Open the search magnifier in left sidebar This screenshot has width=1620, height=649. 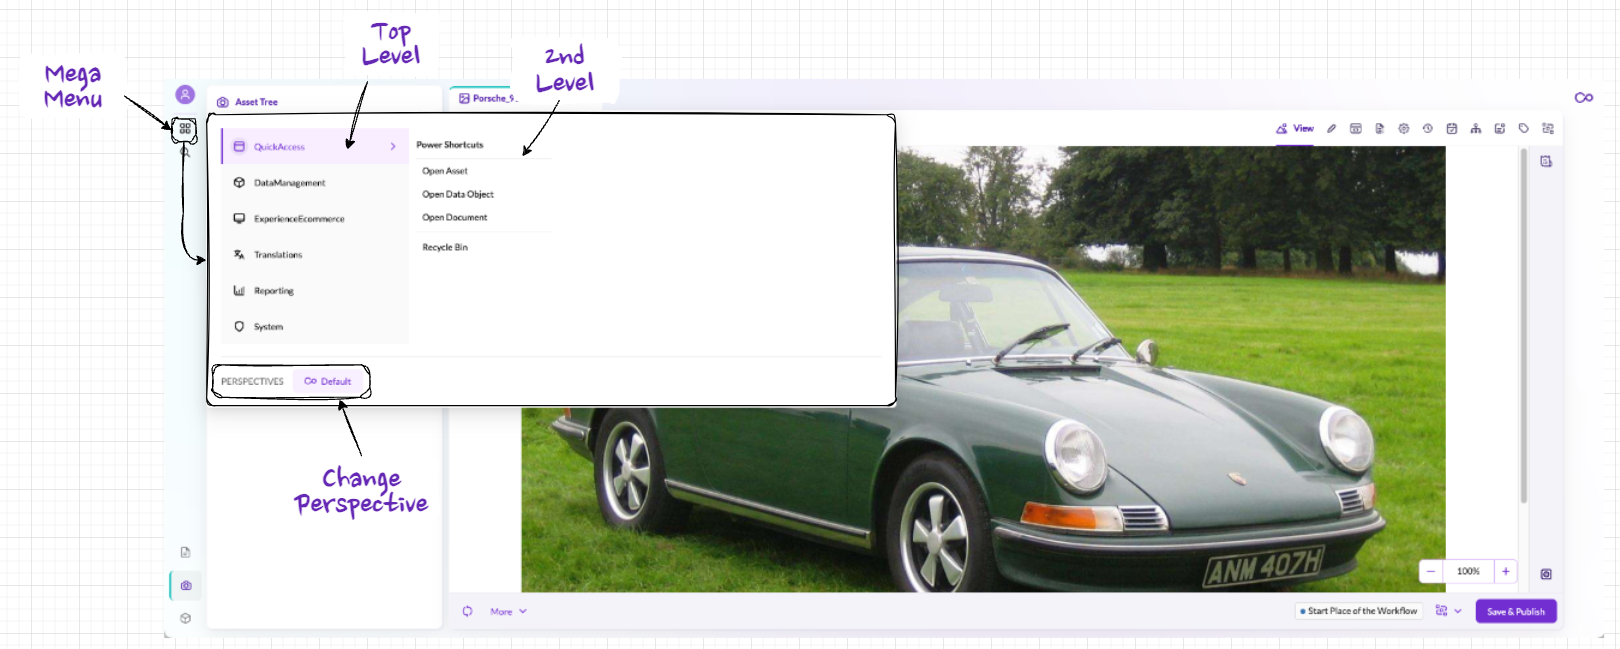(x=185, y=152)
